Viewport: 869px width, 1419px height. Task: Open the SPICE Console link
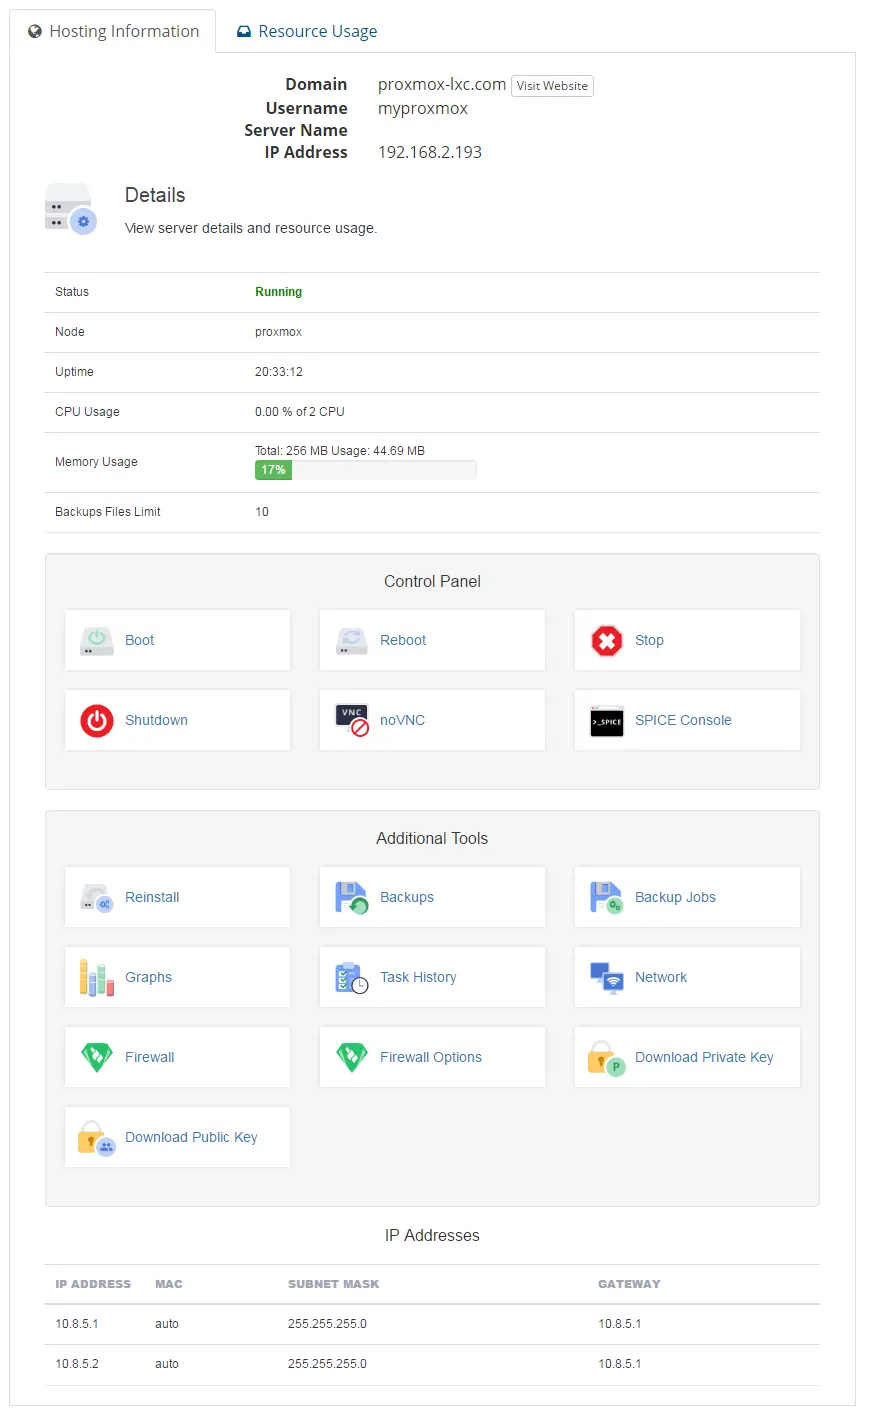[x=683, y=720]
